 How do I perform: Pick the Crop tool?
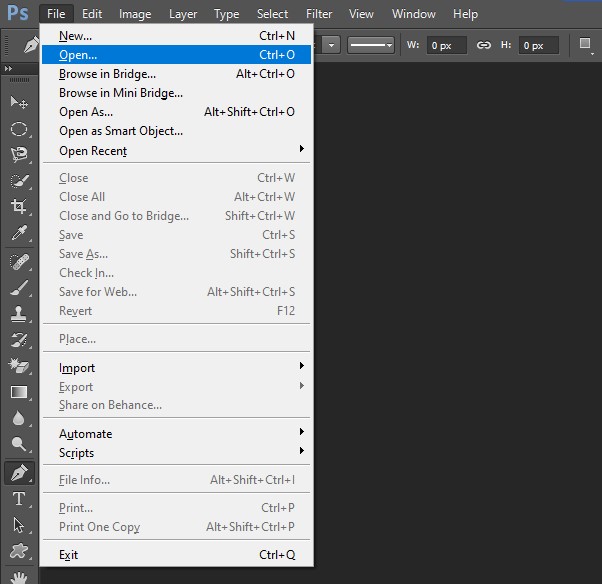pyautogui.click(x=18, y=207)
